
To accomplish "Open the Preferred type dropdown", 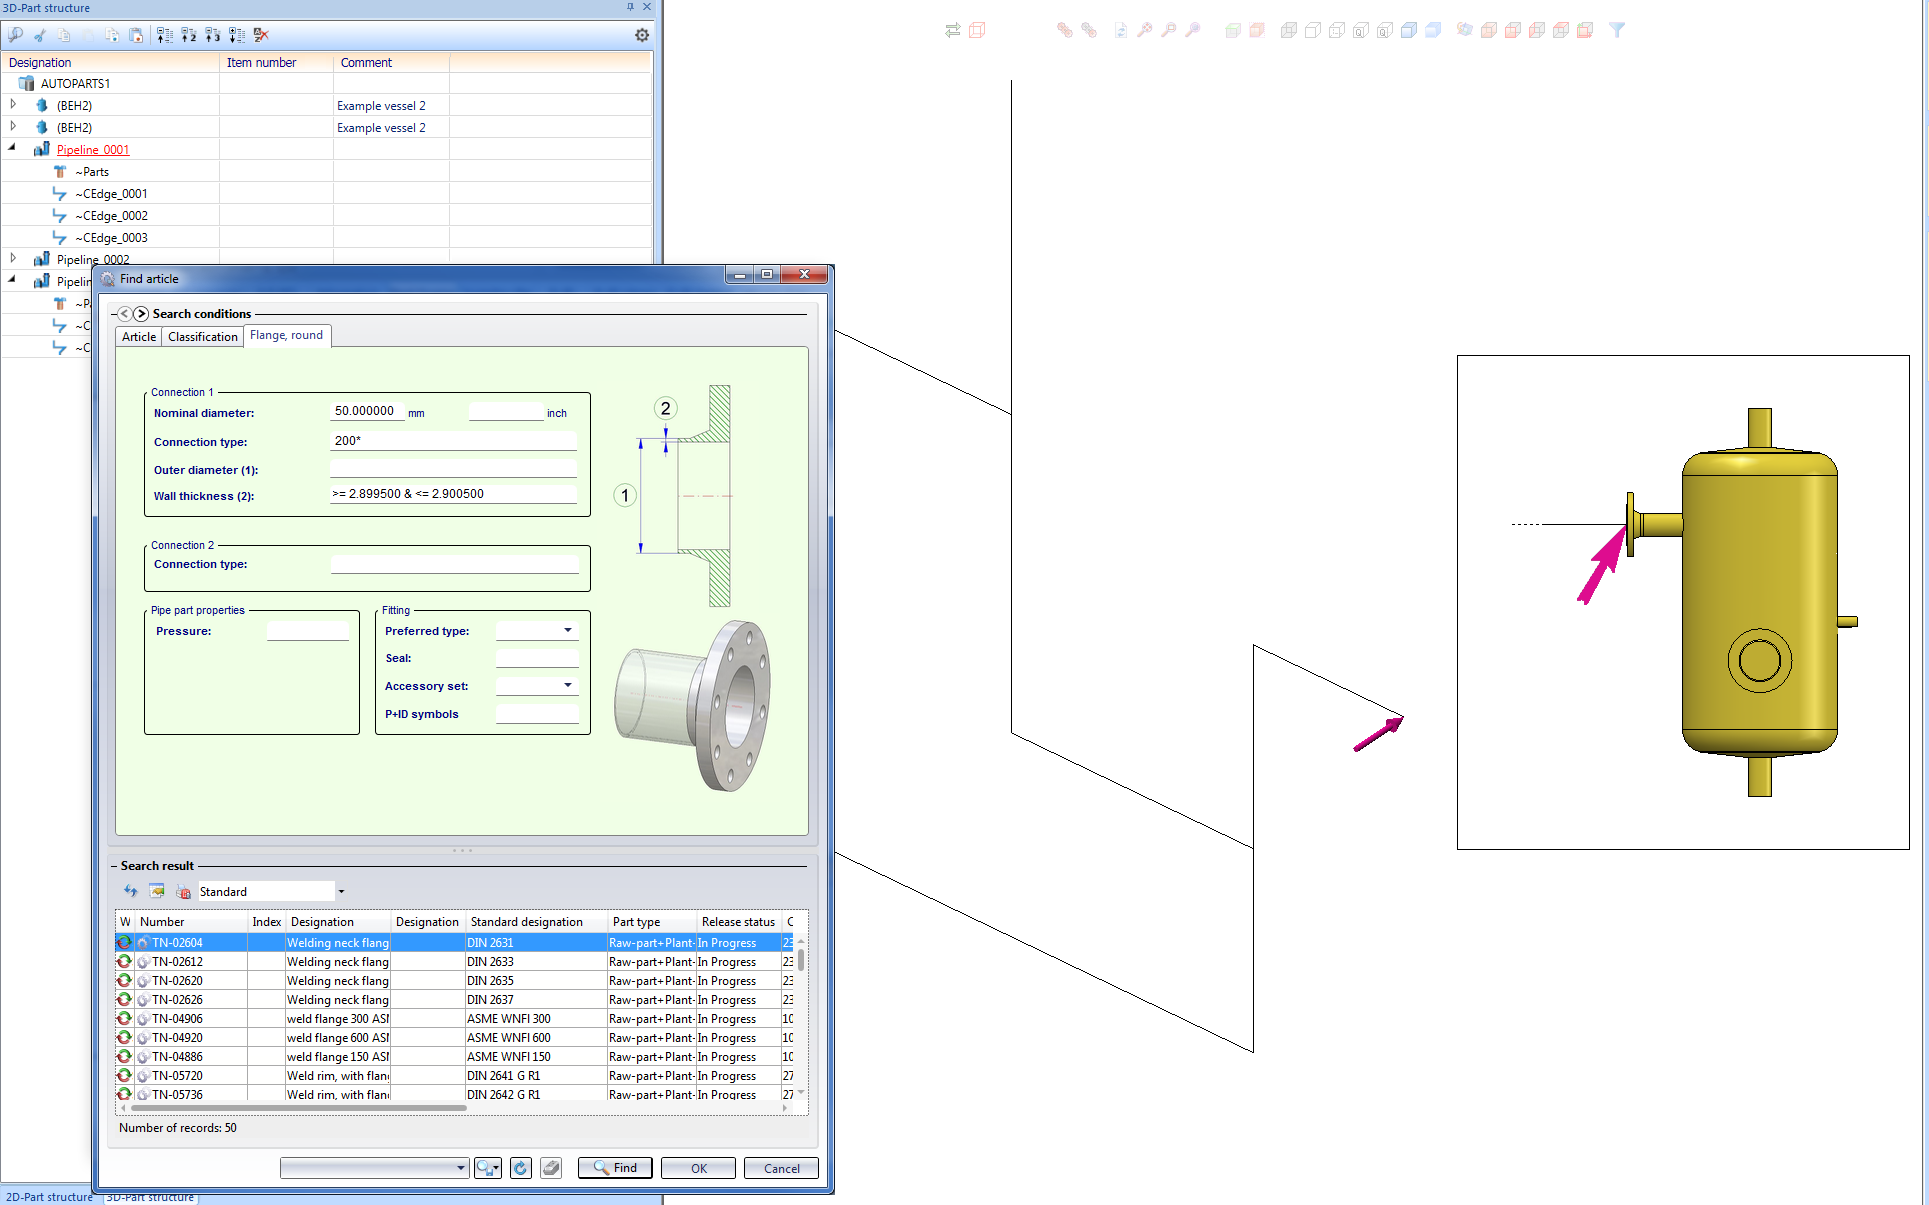I will point(567,630).
